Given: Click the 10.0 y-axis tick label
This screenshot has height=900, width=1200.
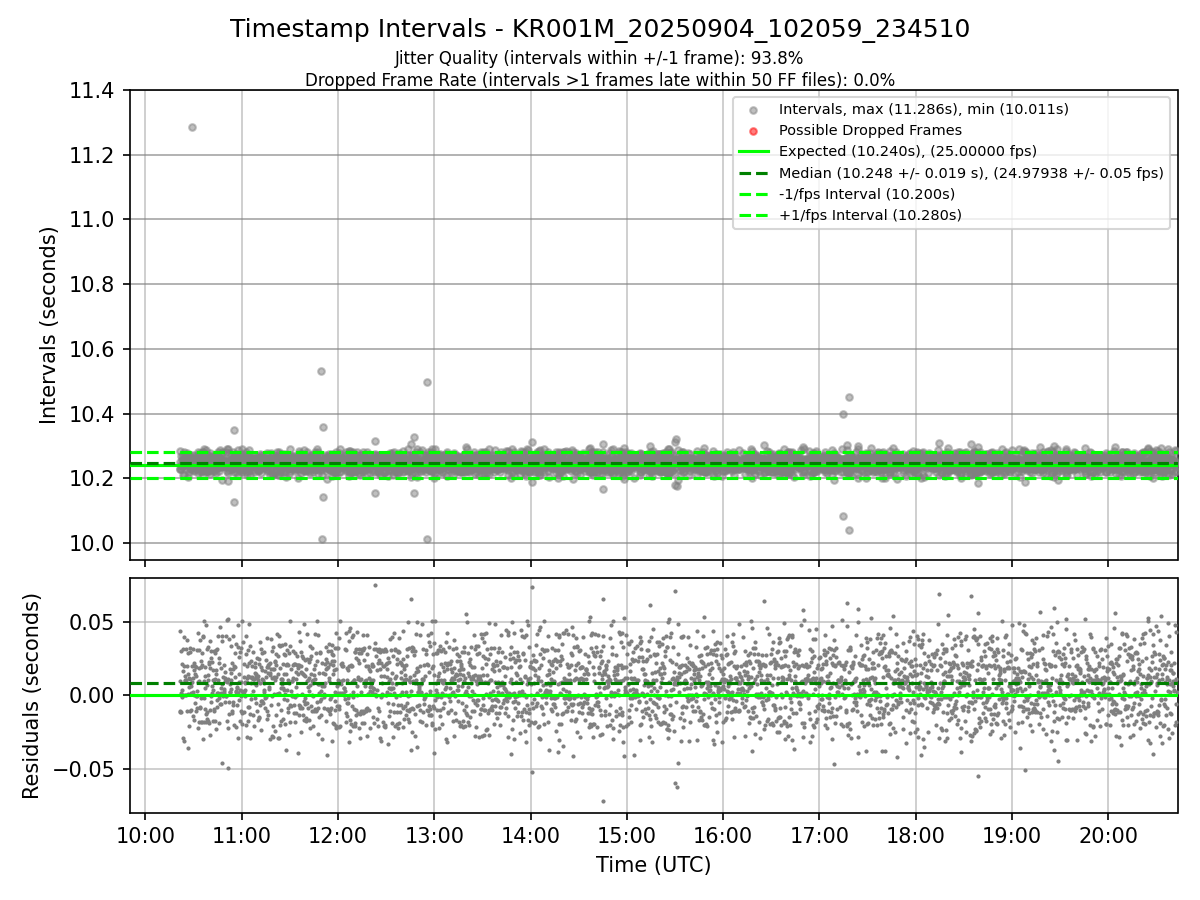Looking at the screenshot, I should pyautogui.click(x=93, y=544).
